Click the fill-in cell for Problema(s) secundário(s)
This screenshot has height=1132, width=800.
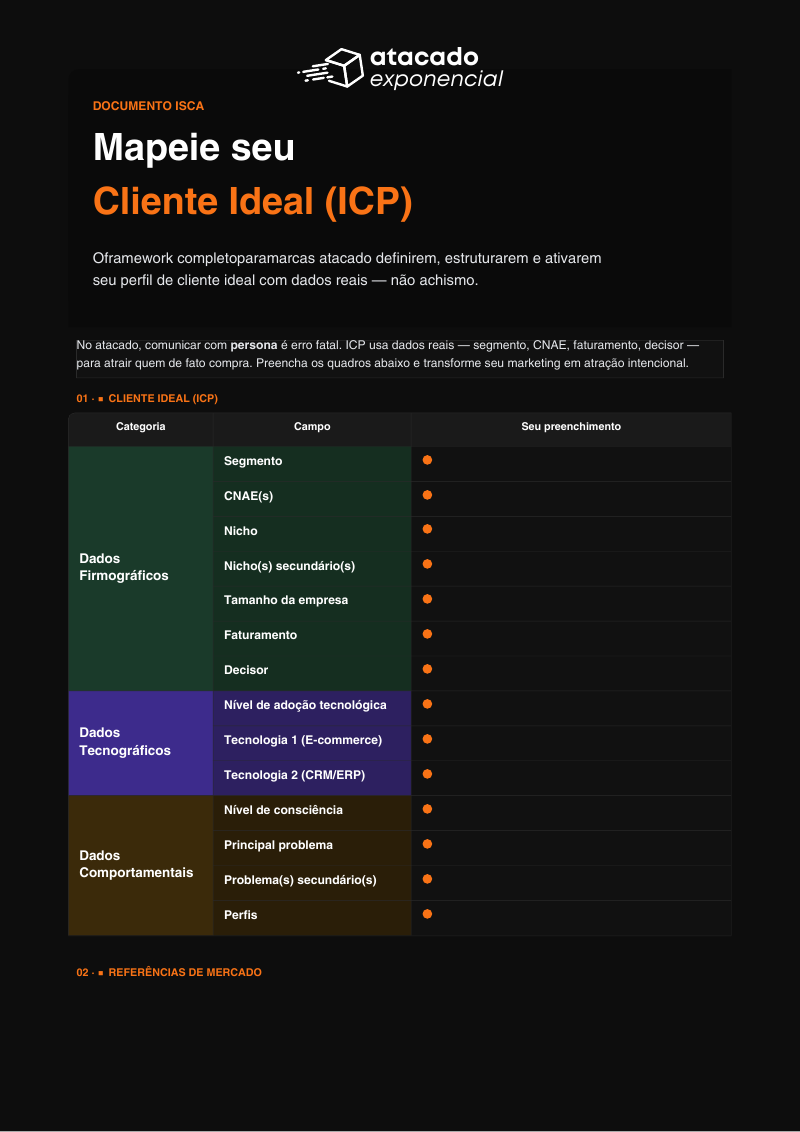tap(571, 883)
